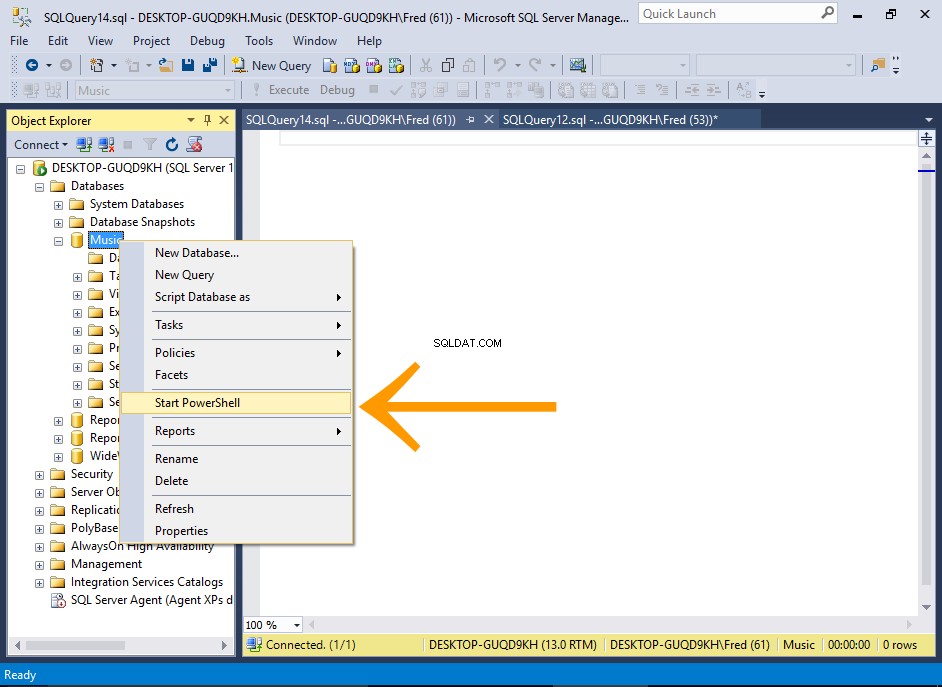This screenshot has width=942, height=687.
Task: Click the Find in Files icon
Action: click(x=878, y=65)
